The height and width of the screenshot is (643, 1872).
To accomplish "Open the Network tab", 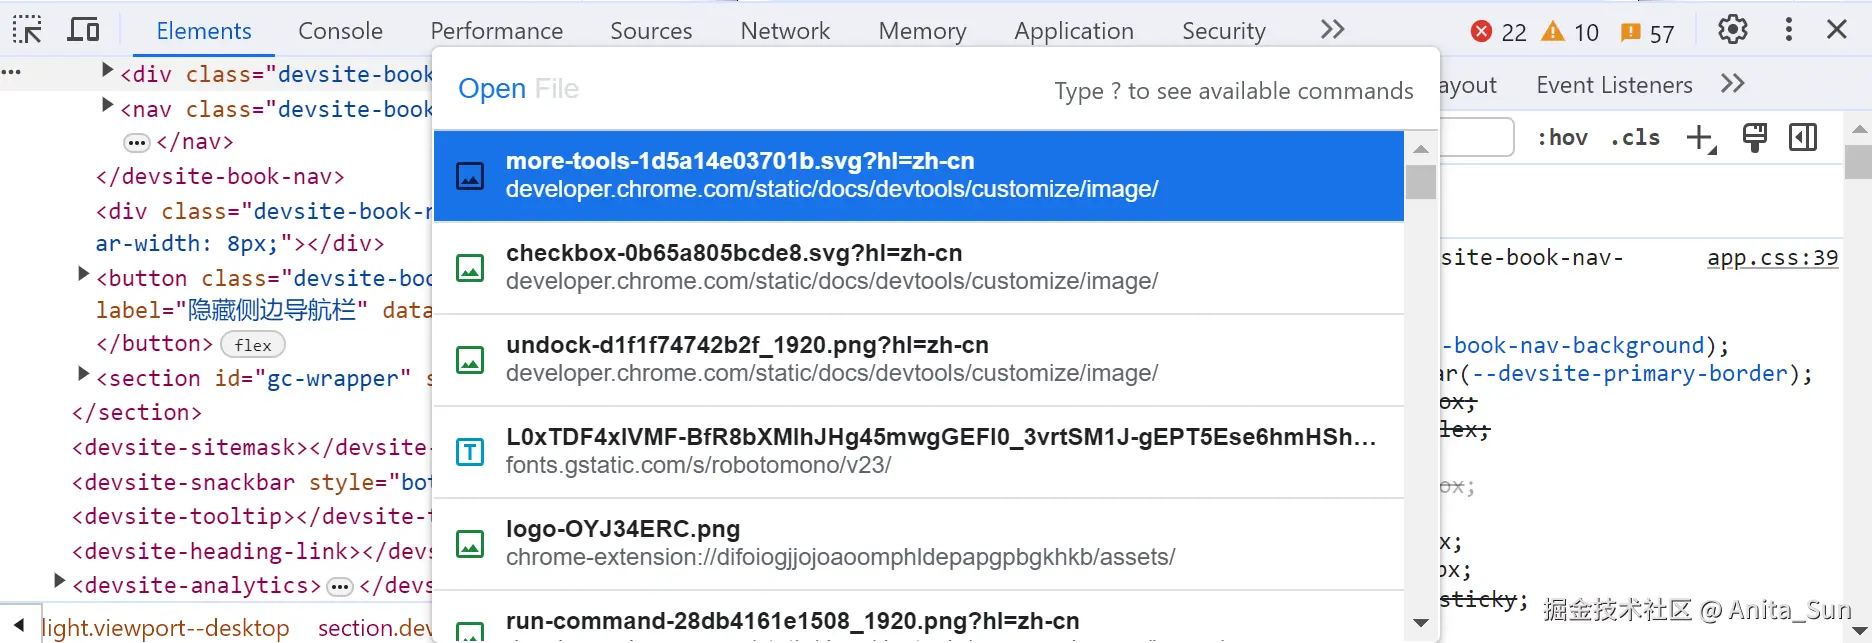I will (x=785, y=31).
